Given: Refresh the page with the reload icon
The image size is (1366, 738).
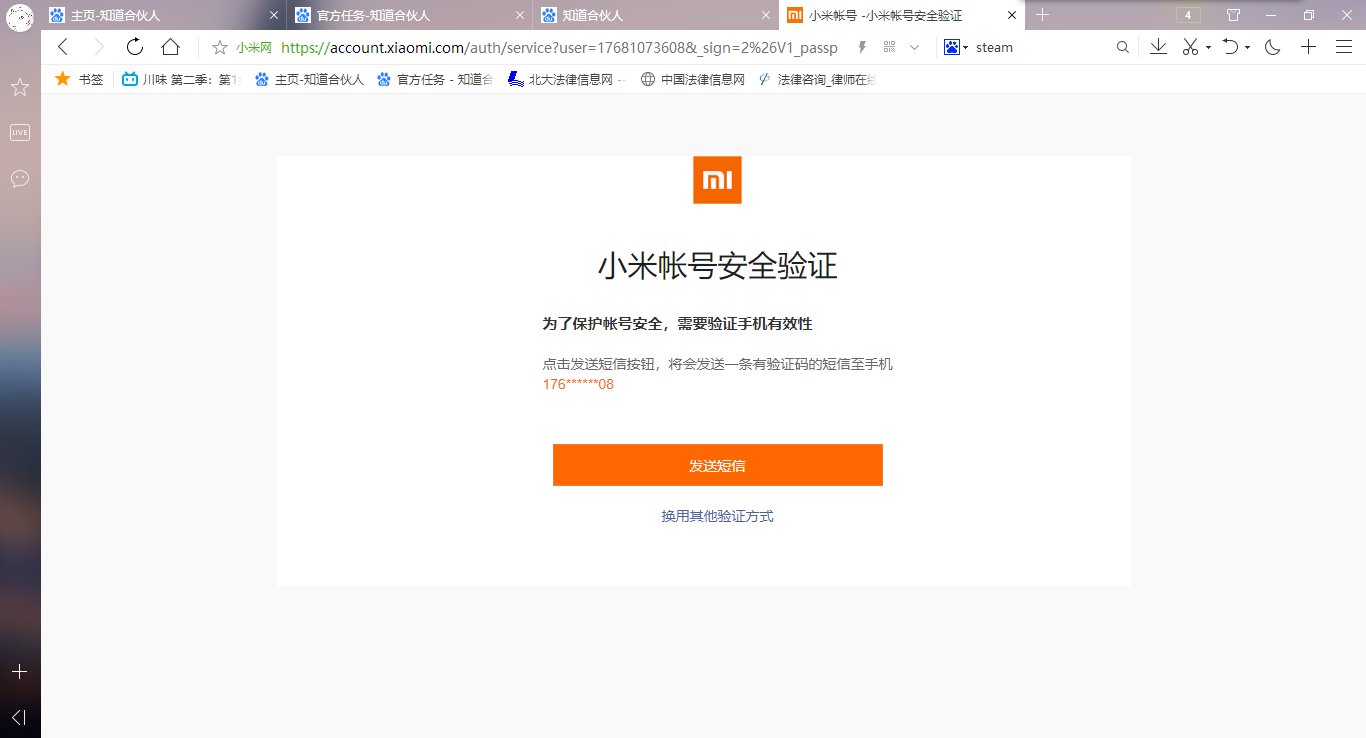Looking at the screenshot, I should (134, 46).
